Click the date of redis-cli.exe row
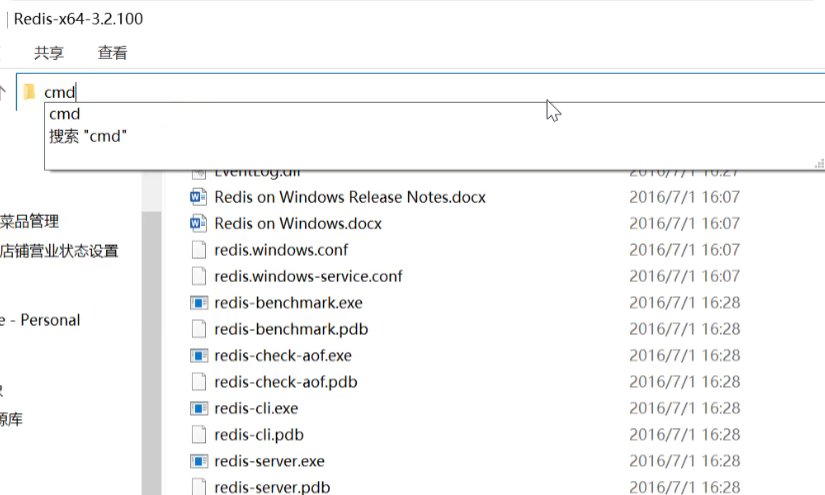This screenshot has width=825, height=495. click(685, 408)
